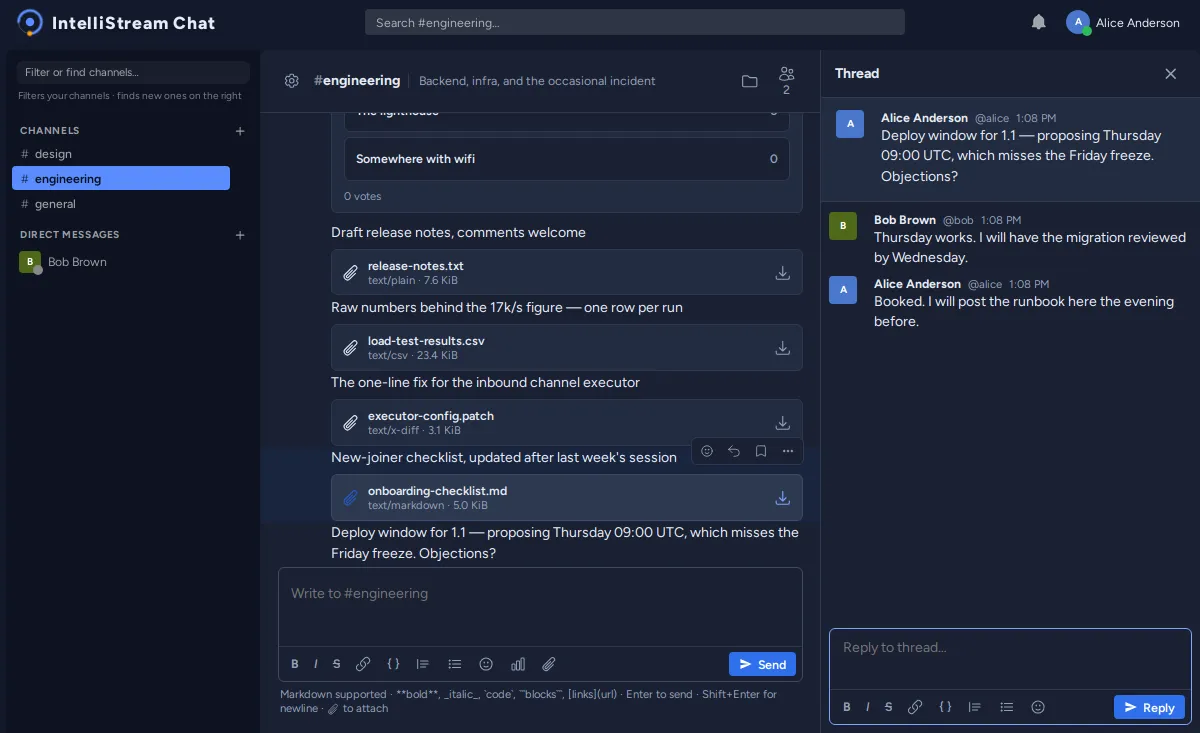Create a poll from main composer

[x=518, y=664]
